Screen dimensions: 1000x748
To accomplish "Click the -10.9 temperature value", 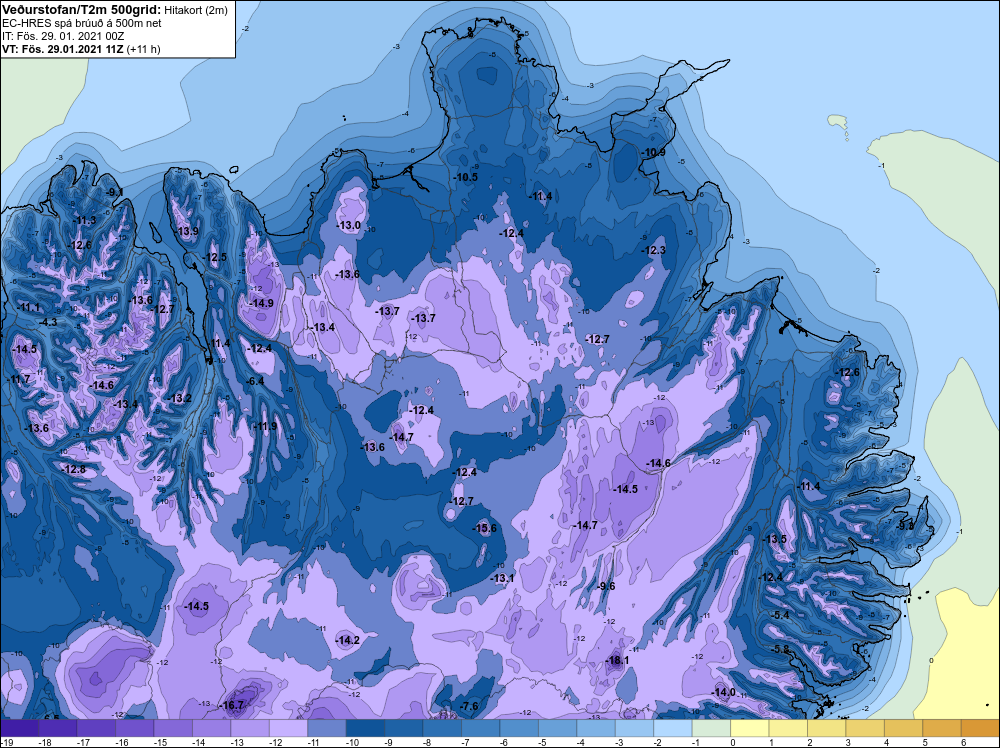I will [x=652, y=152].
